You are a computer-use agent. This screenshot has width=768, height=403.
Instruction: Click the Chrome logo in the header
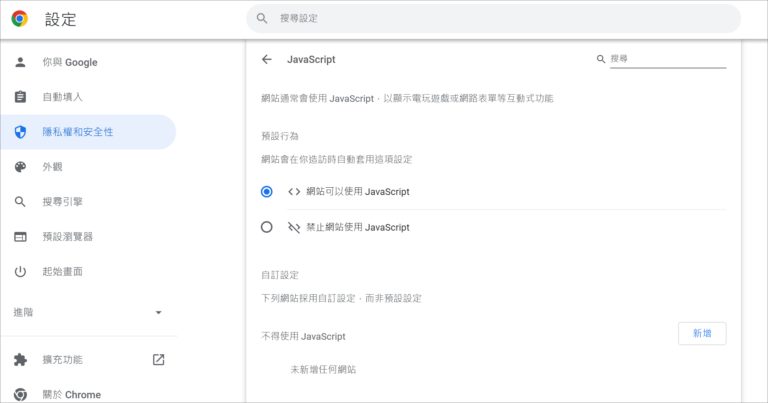pyautogui.click(x=20, y=18)
